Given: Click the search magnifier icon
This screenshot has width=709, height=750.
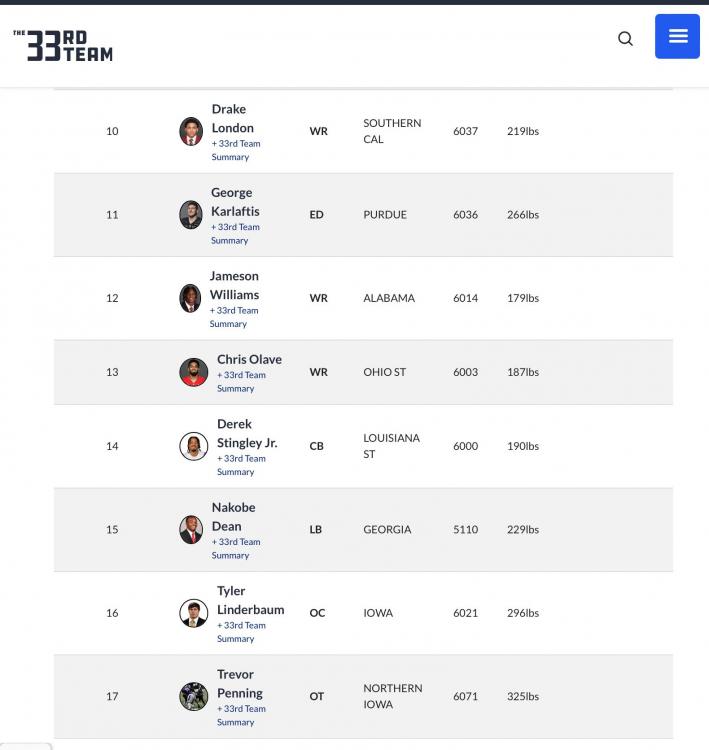Looking at the screenshot, I should pyautogui.click(x=625, y=39).
